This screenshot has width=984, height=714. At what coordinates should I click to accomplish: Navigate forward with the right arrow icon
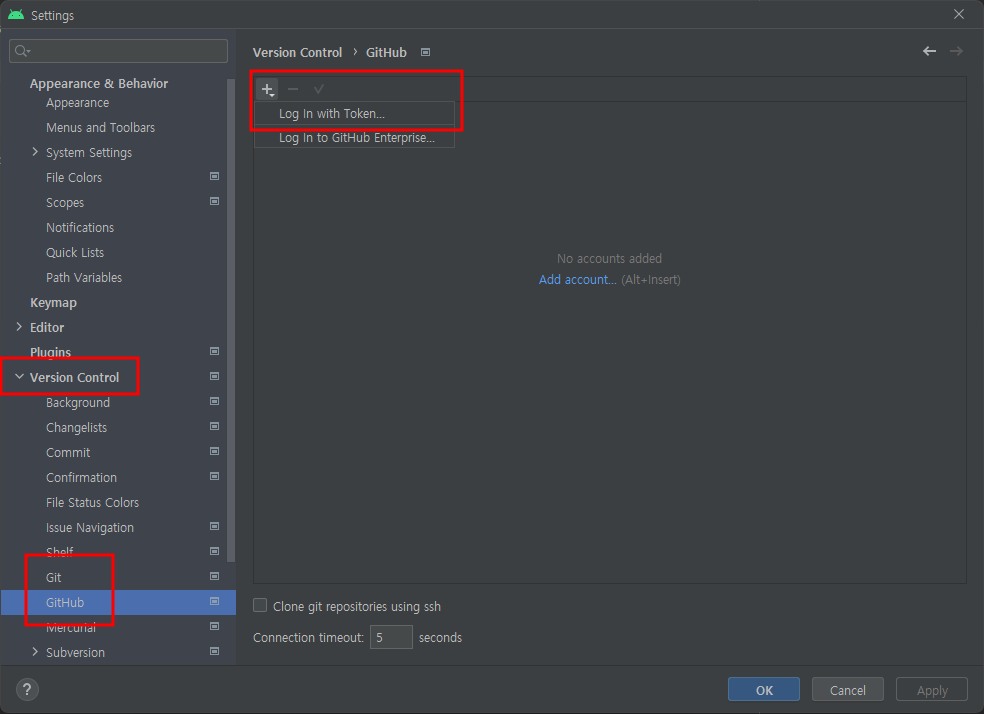[x=956, y=51]
